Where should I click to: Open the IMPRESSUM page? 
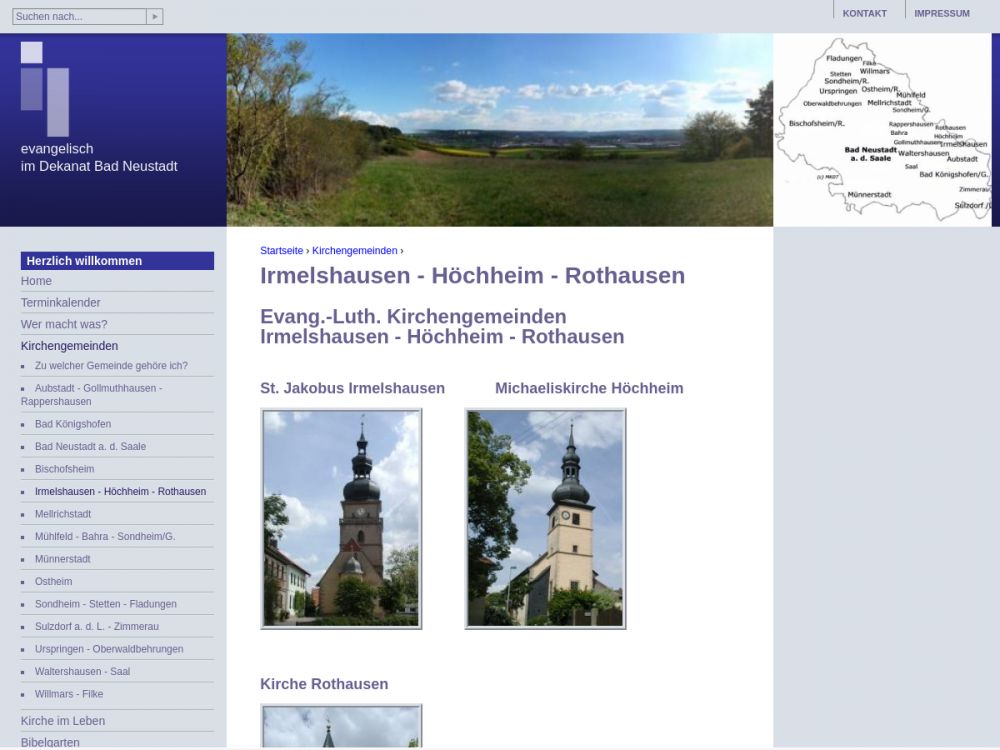[x=941, y=14]
